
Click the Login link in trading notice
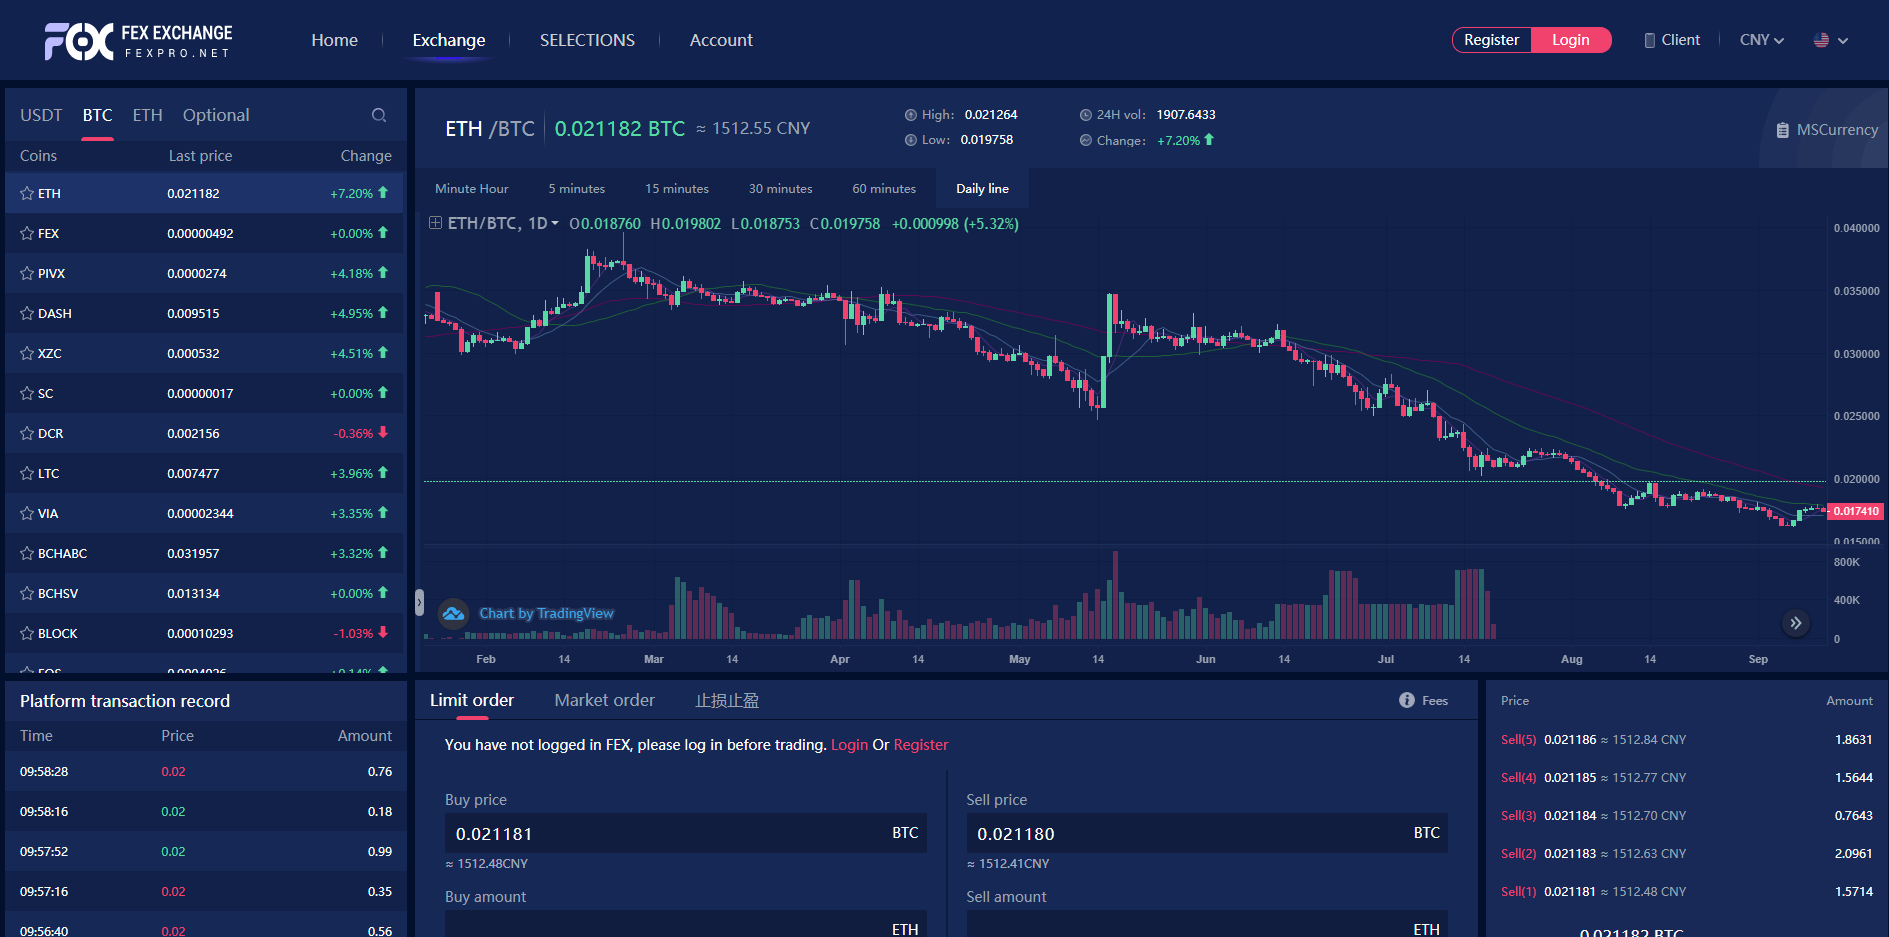tap(849, 745)
